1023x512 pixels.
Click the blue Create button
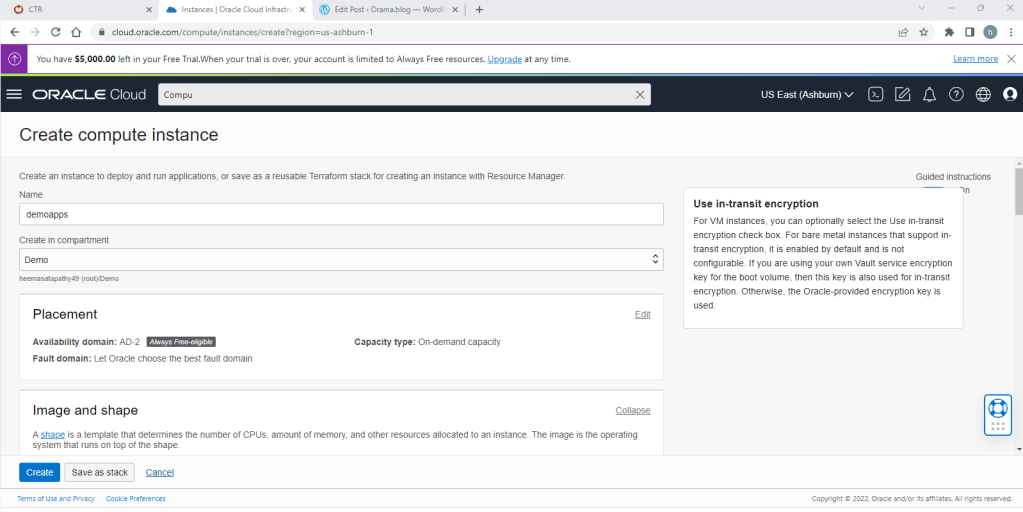point(39,472)
